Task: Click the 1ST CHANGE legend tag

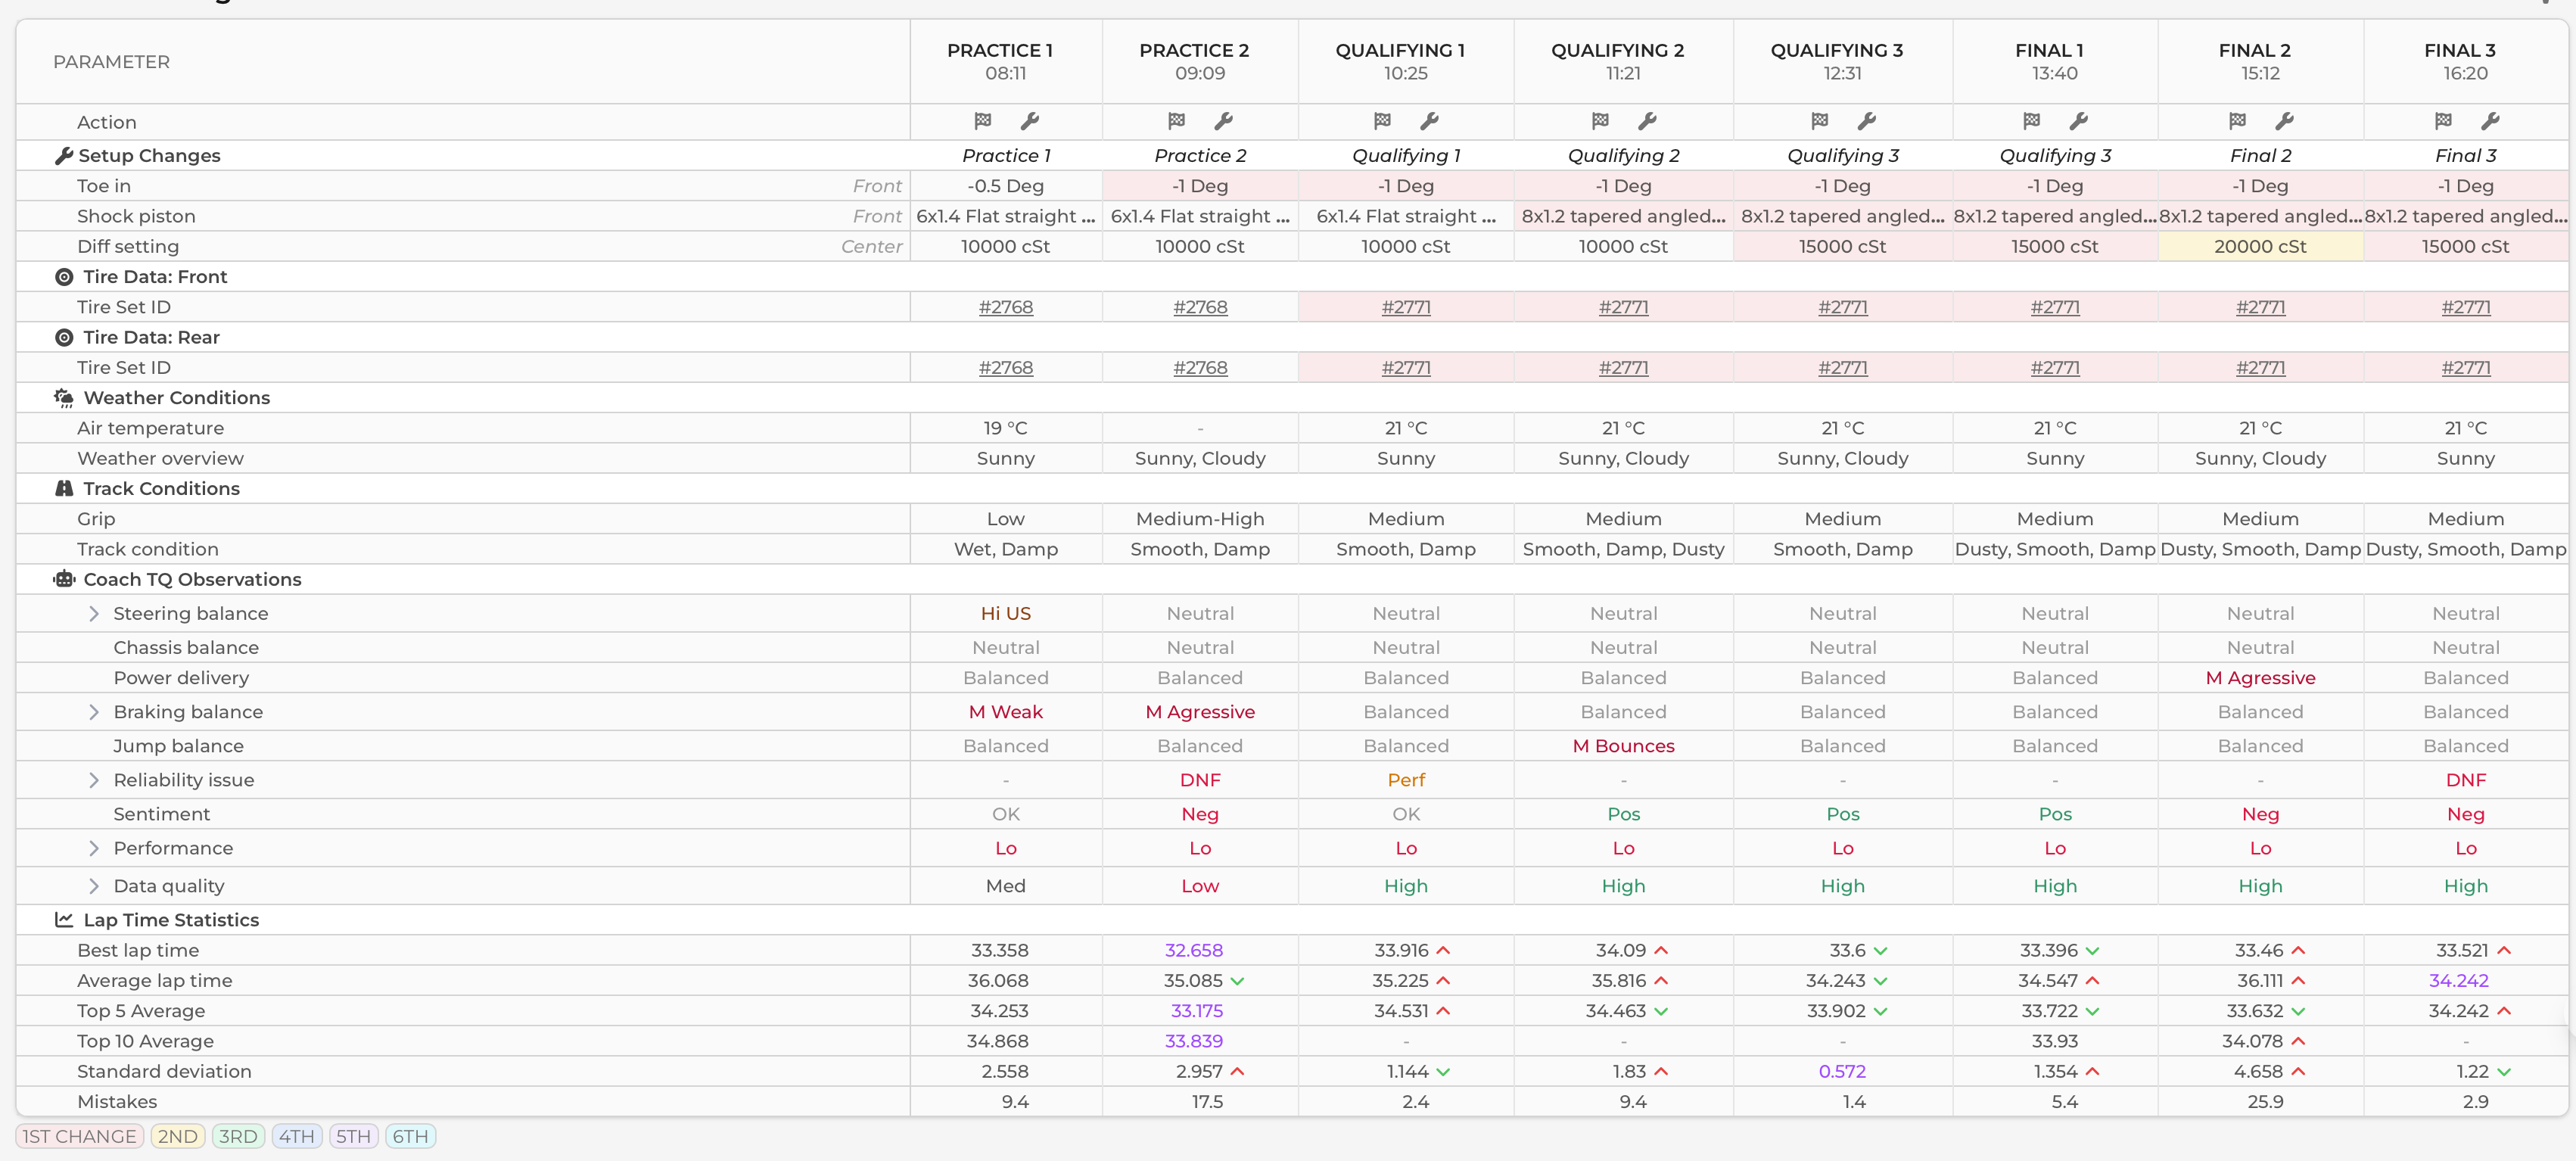Action: pos(79,1136)
